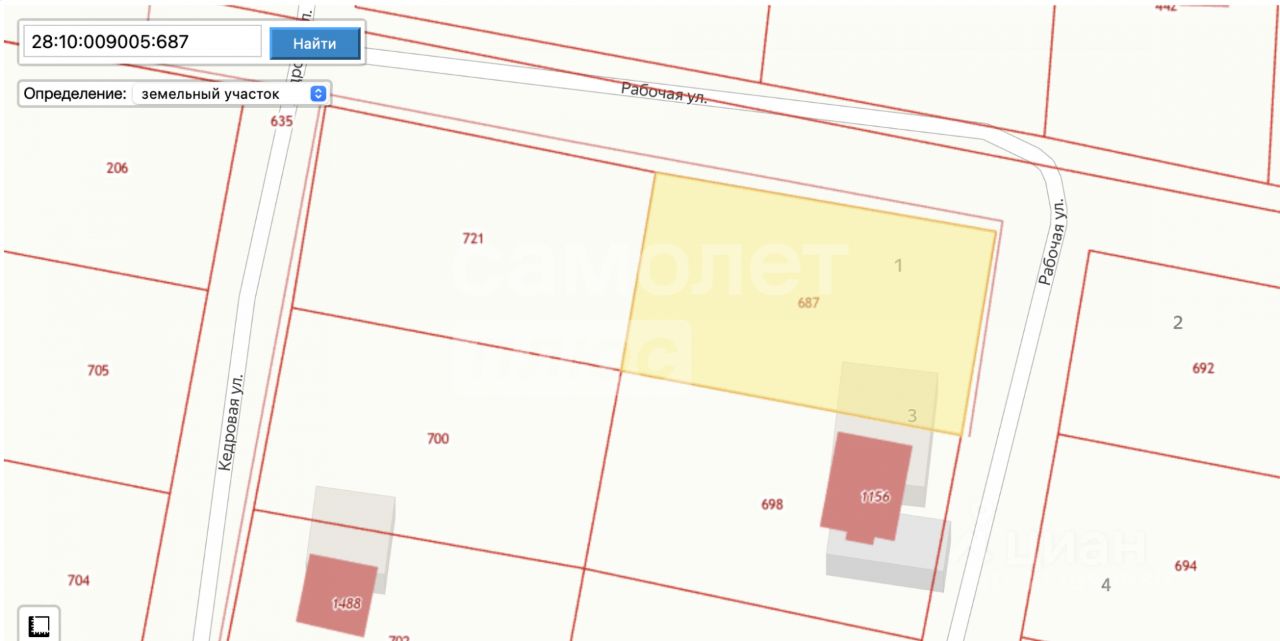1280x641 pixels.
Task: Click parcel label 721
Action: [473, 238]
